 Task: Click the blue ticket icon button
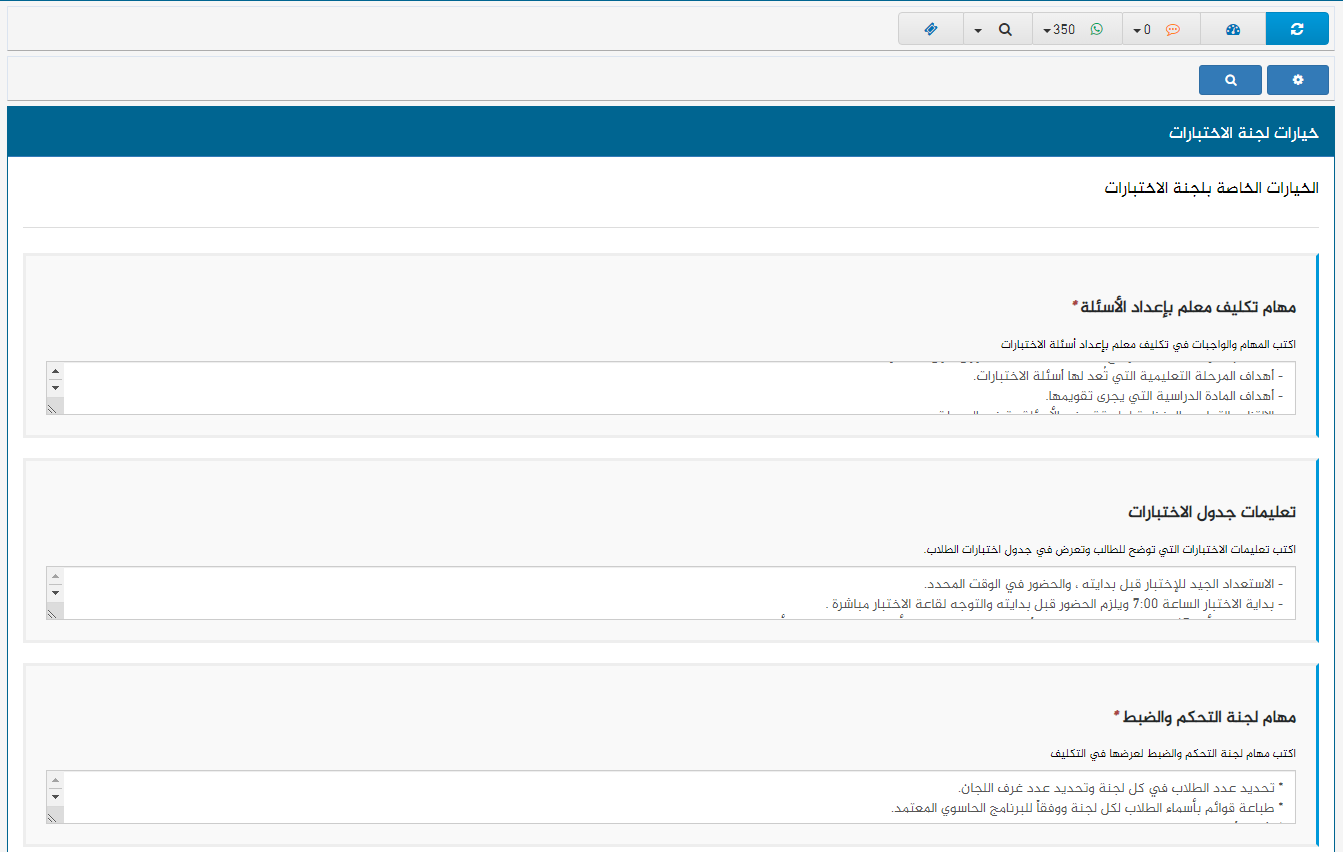930,29
